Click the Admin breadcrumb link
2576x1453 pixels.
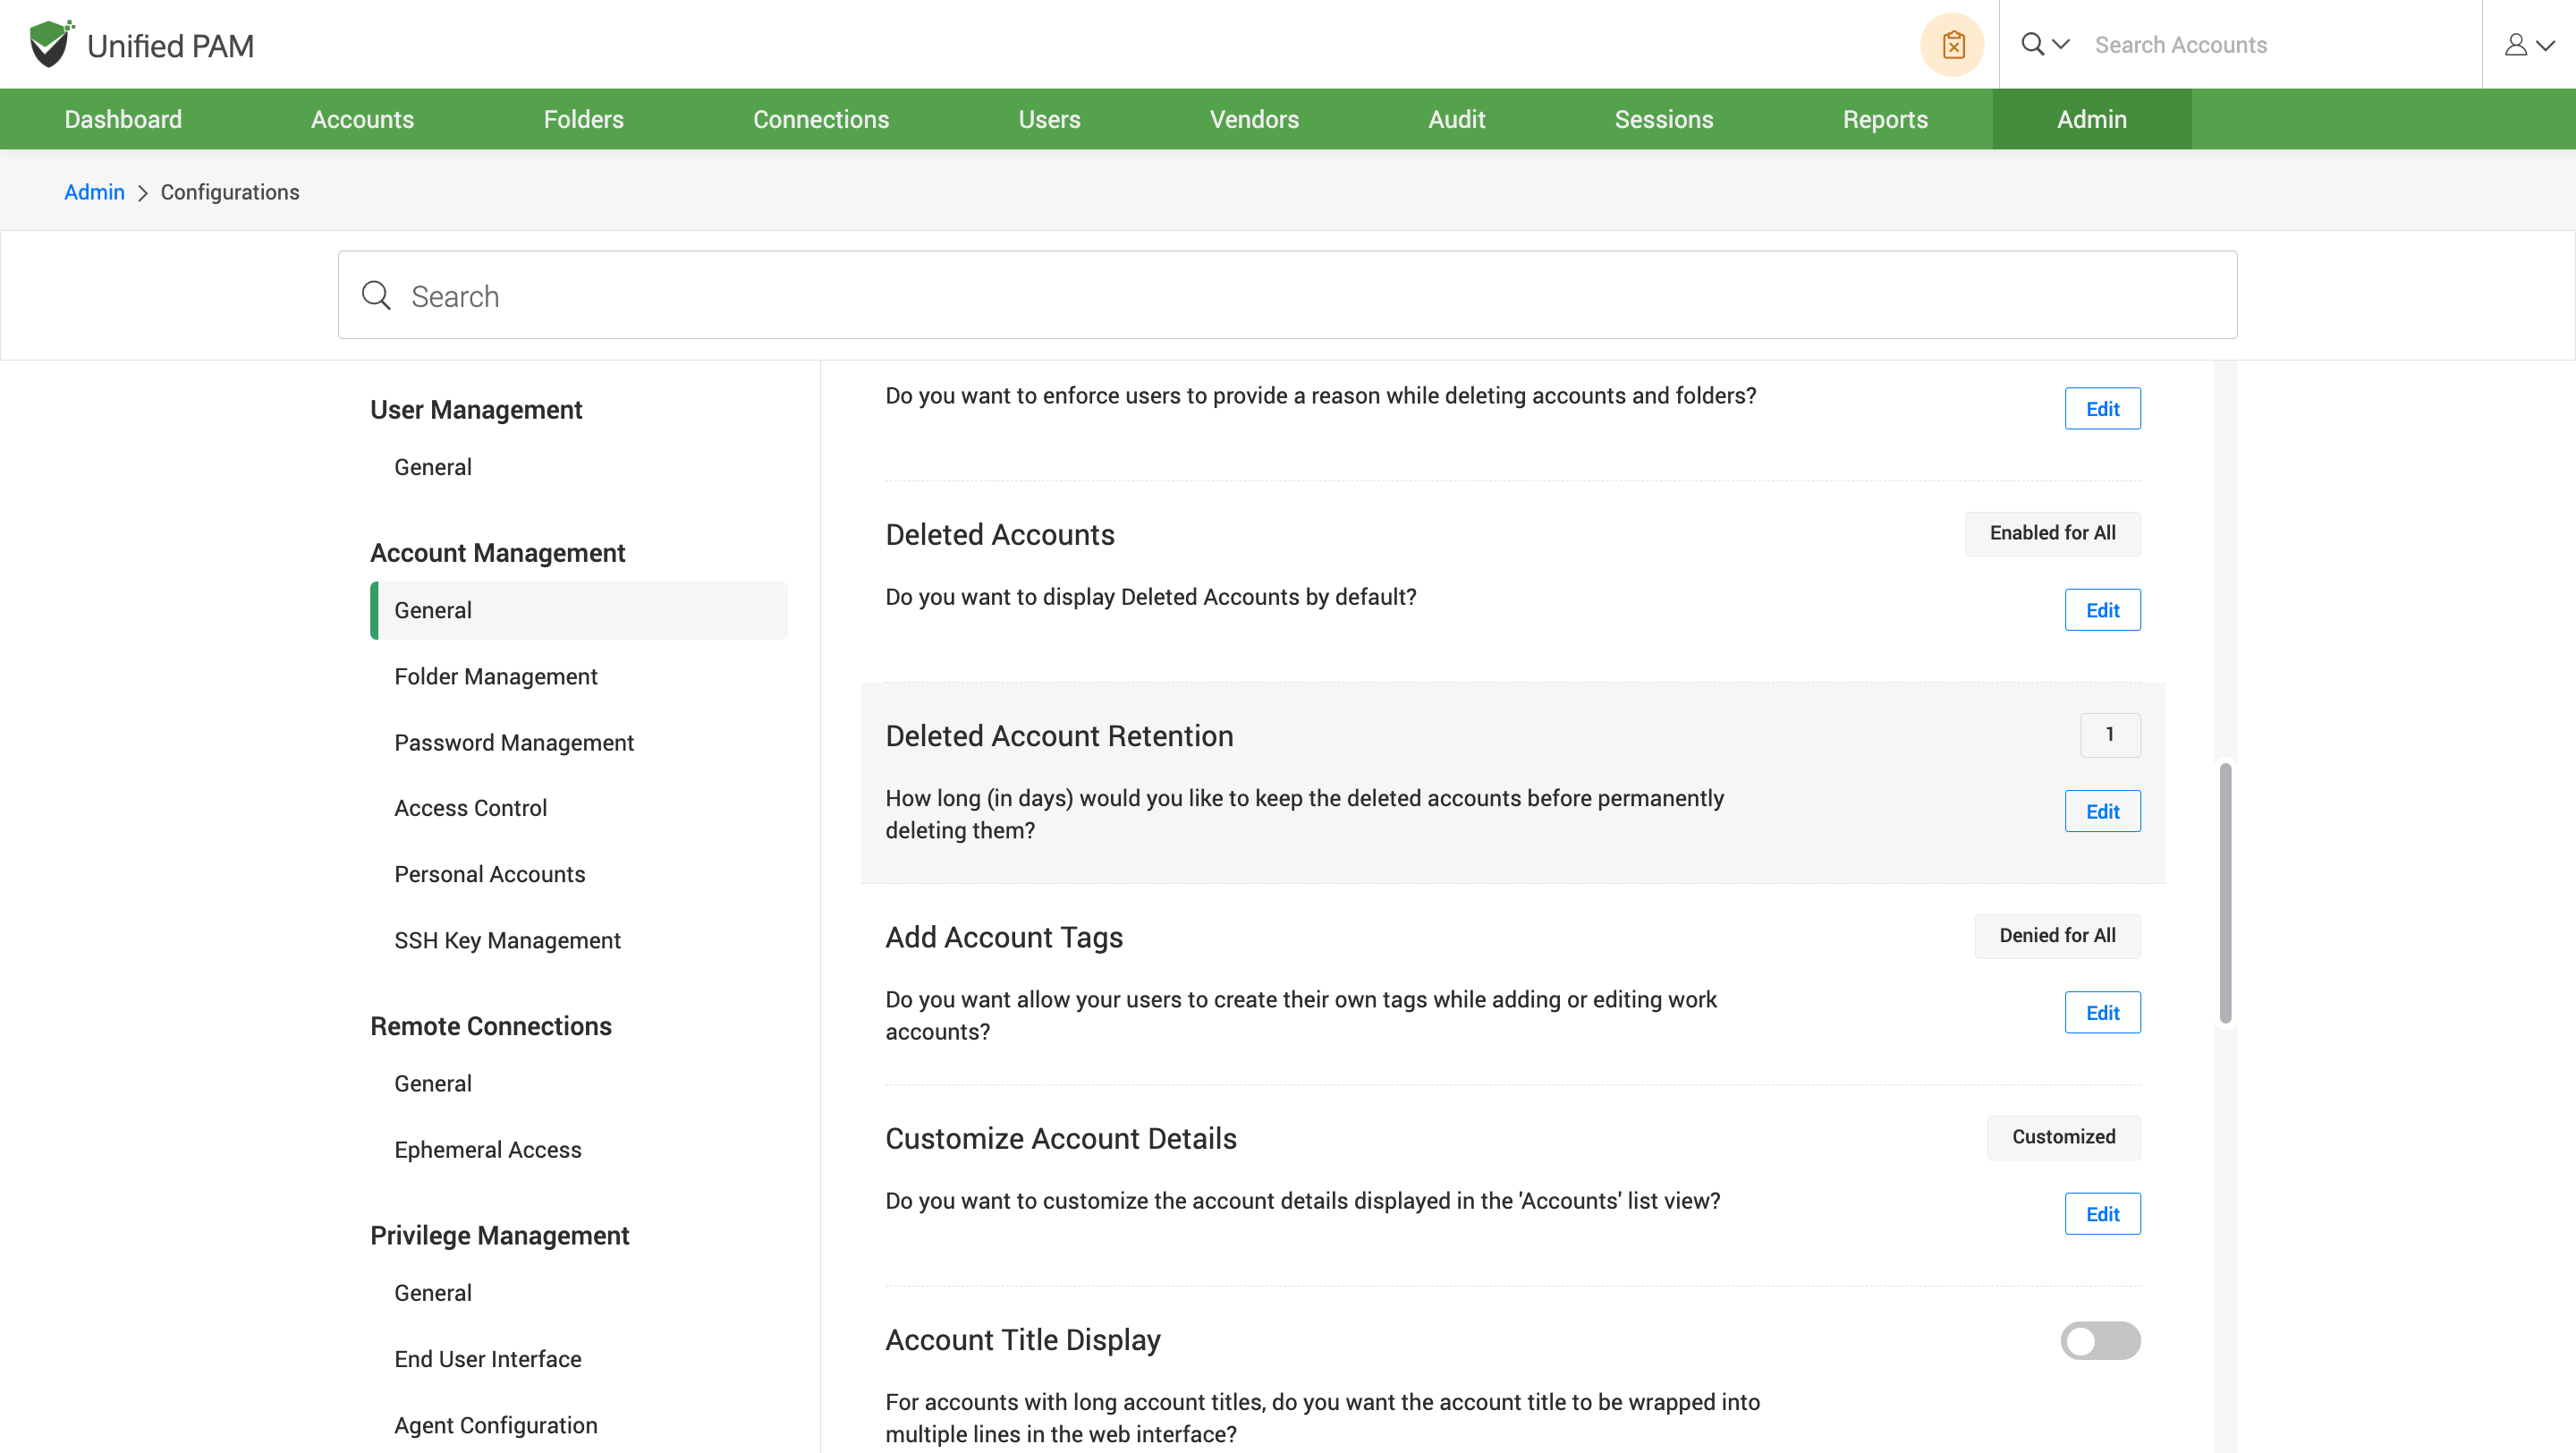pos(94,192)
